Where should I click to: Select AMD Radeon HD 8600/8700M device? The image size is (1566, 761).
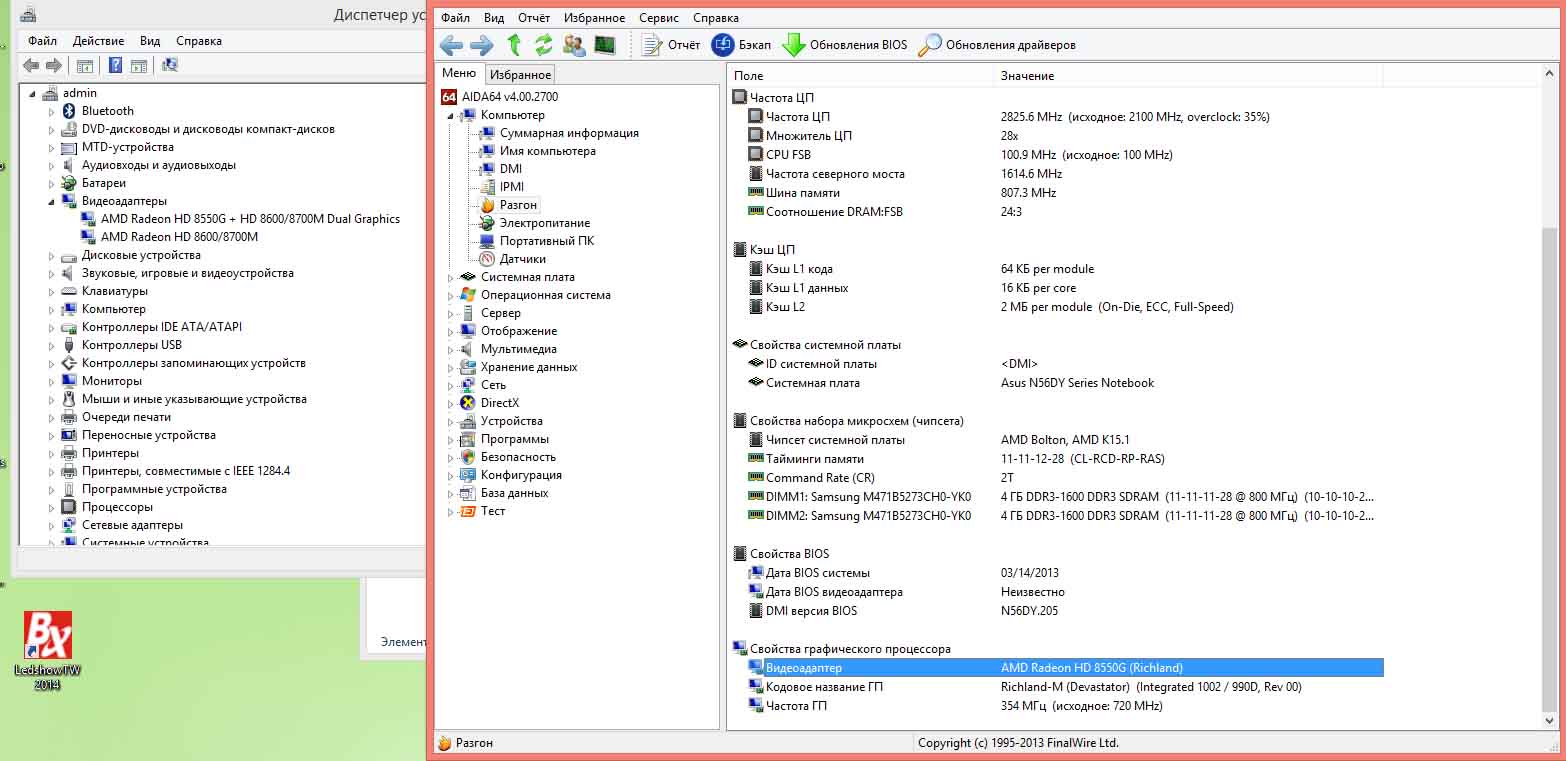[x=179, y=237]
